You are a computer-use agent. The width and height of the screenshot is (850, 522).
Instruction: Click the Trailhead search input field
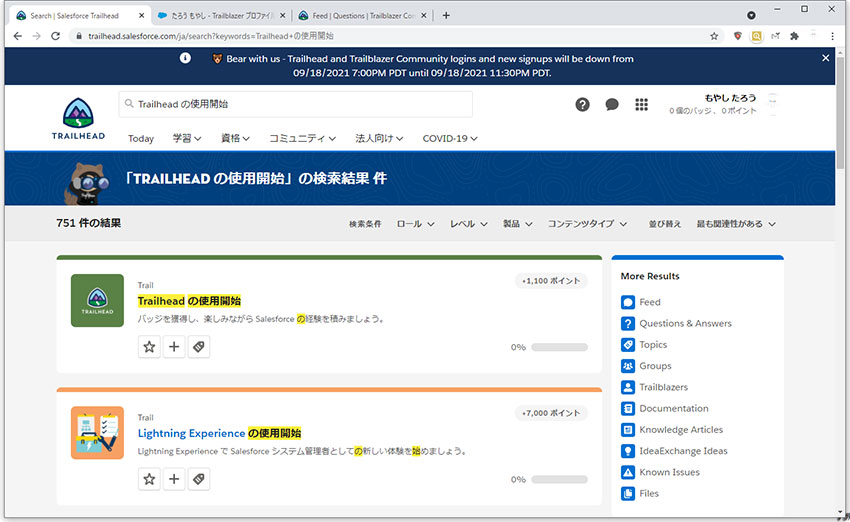coord(295,104)
